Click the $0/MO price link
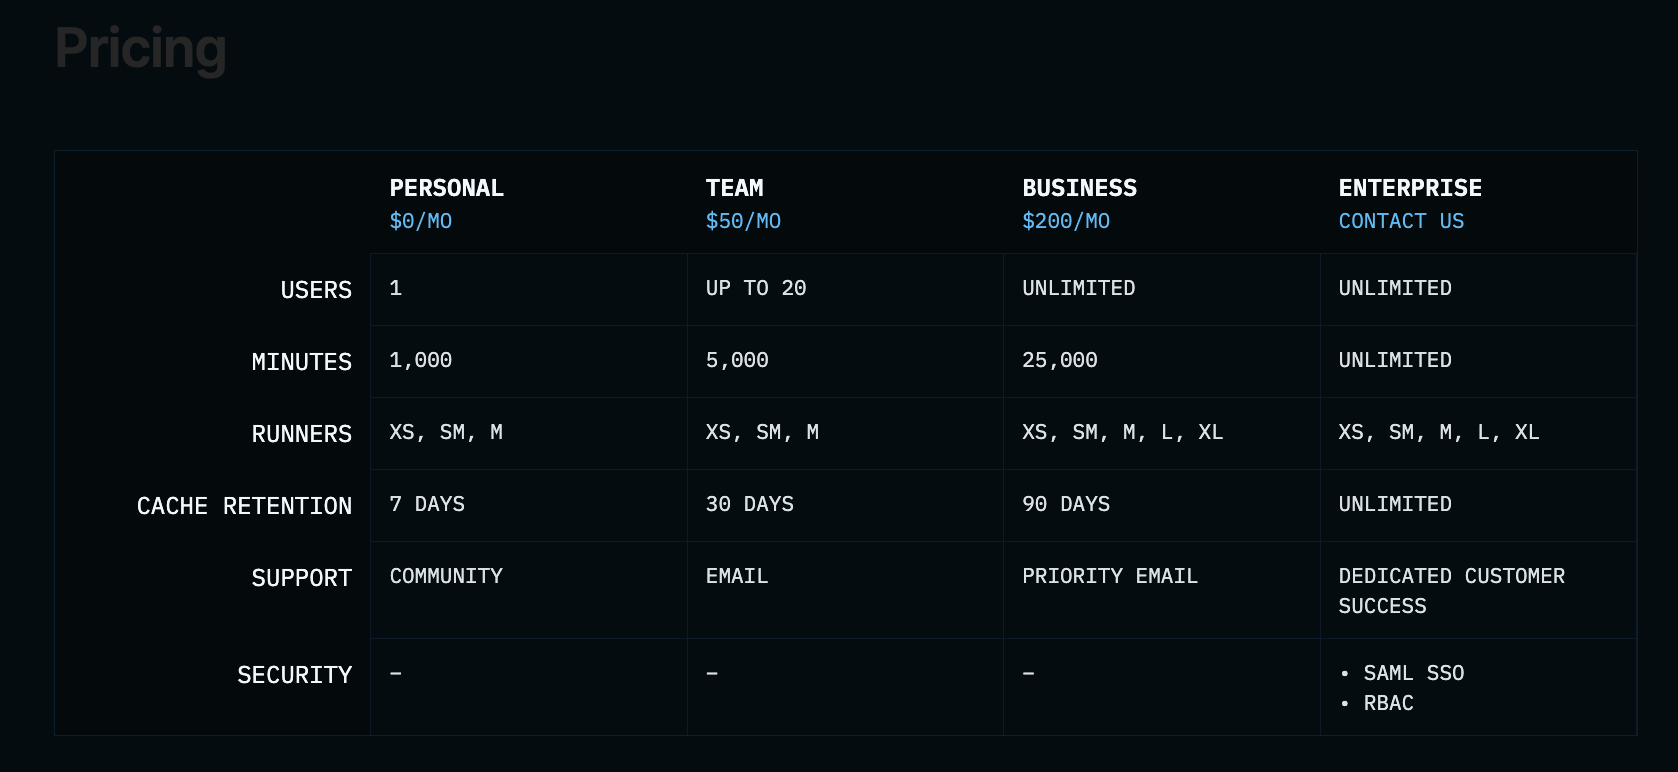 pos(420,221)
